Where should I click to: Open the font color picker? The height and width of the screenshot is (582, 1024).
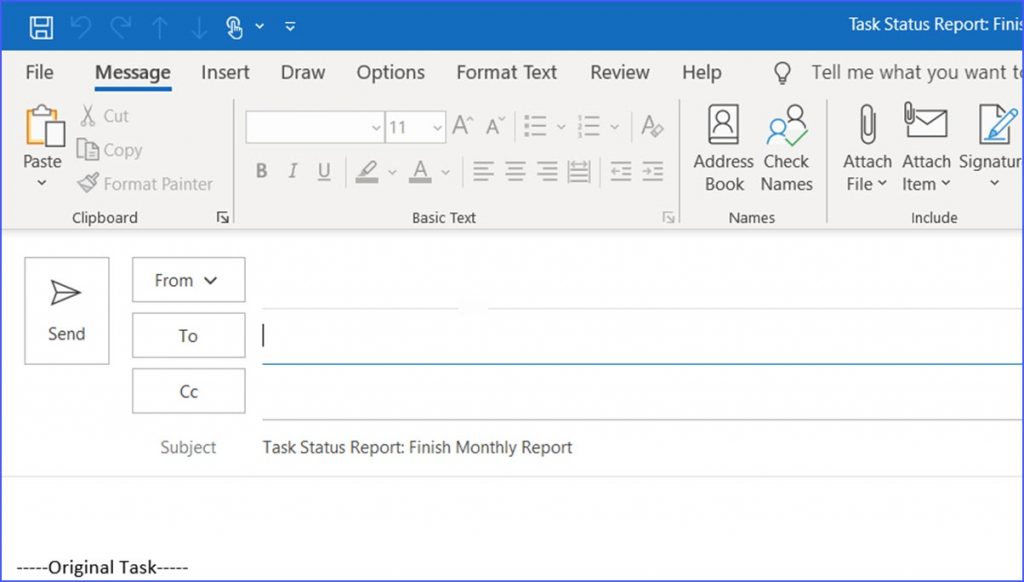point(446,172)
